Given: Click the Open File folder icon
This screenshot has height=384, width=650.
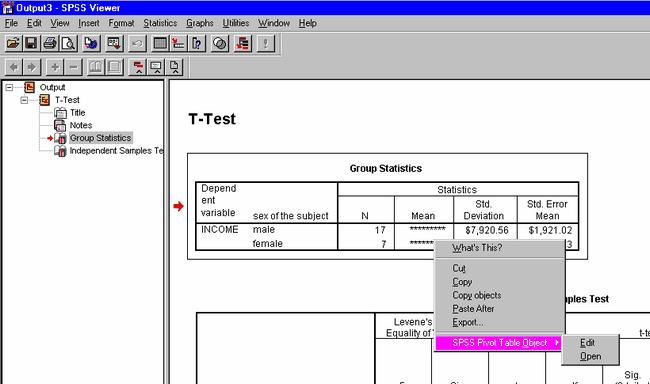Looking at the screenshot, I should point(13,43).
